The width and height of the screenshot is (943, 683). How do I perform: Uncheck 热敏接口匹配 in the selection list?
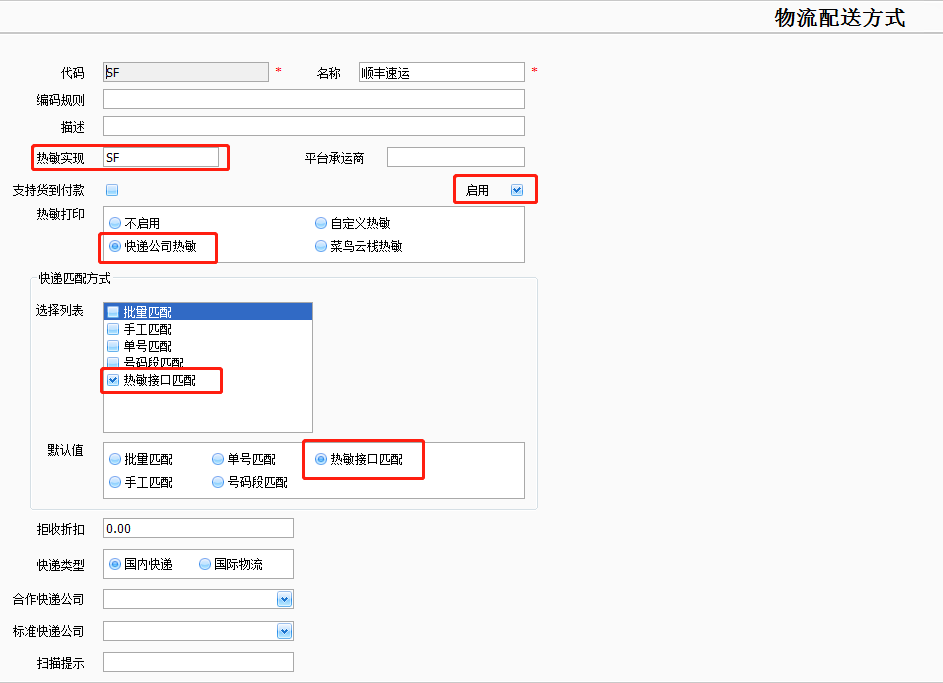[112, 380]
